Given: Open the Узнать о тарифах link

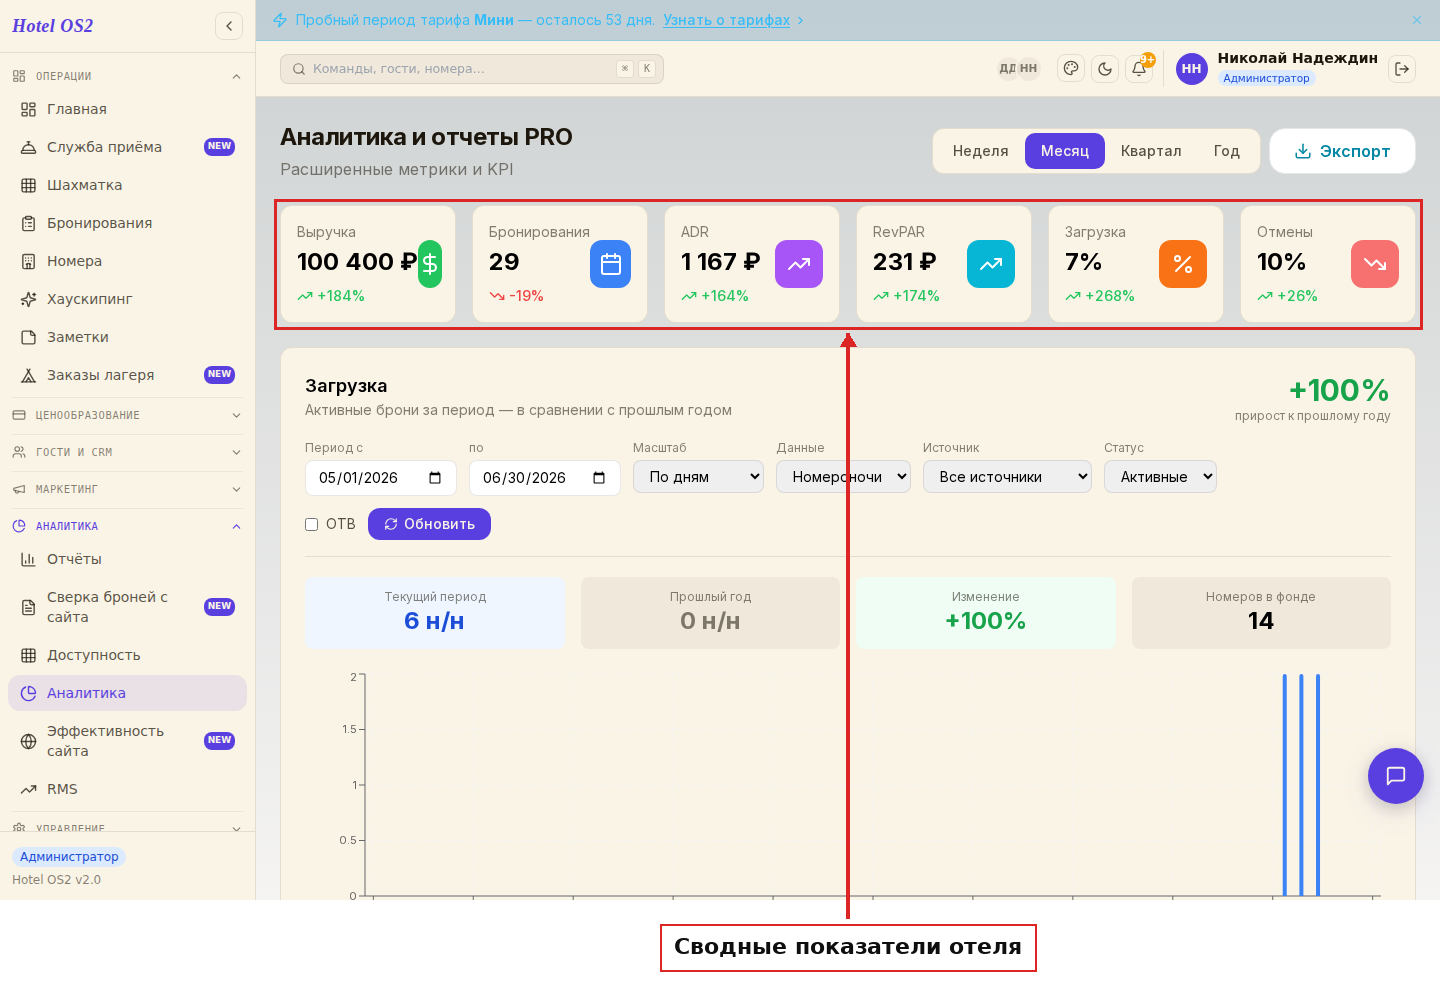Looking at the screenshot, I should (x=726, y=20).
